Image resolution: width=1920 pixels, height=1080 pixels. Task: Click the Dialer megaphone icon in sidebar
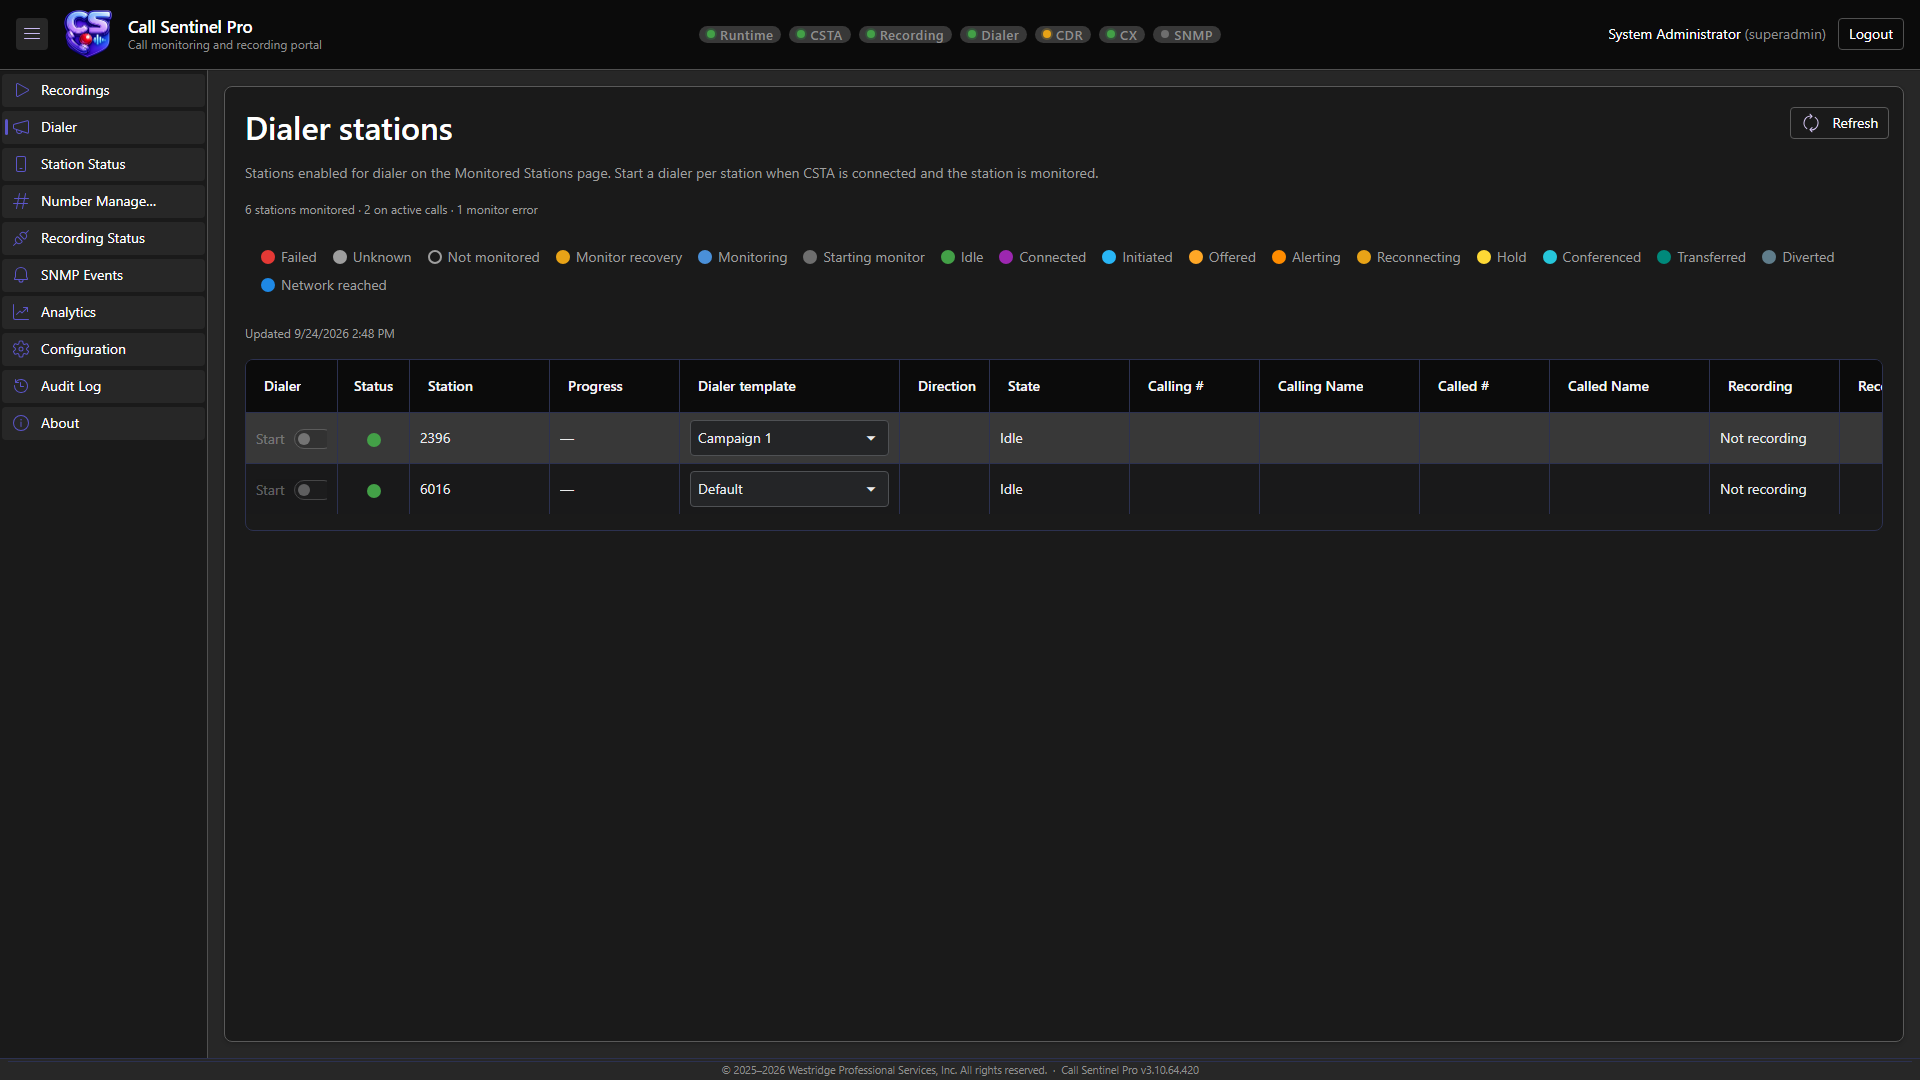(x=21, y=127)
